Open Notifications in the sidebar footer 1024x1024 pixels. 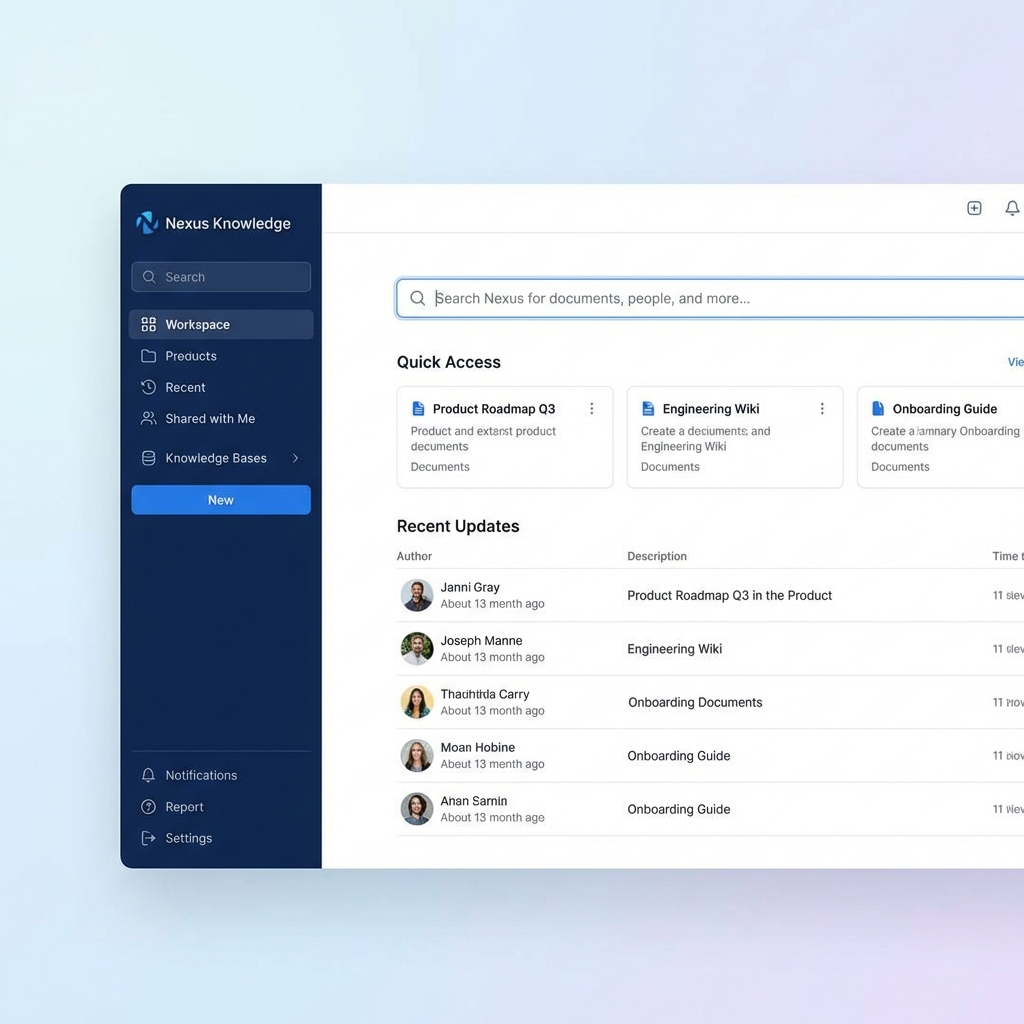[x=200, y=775]
